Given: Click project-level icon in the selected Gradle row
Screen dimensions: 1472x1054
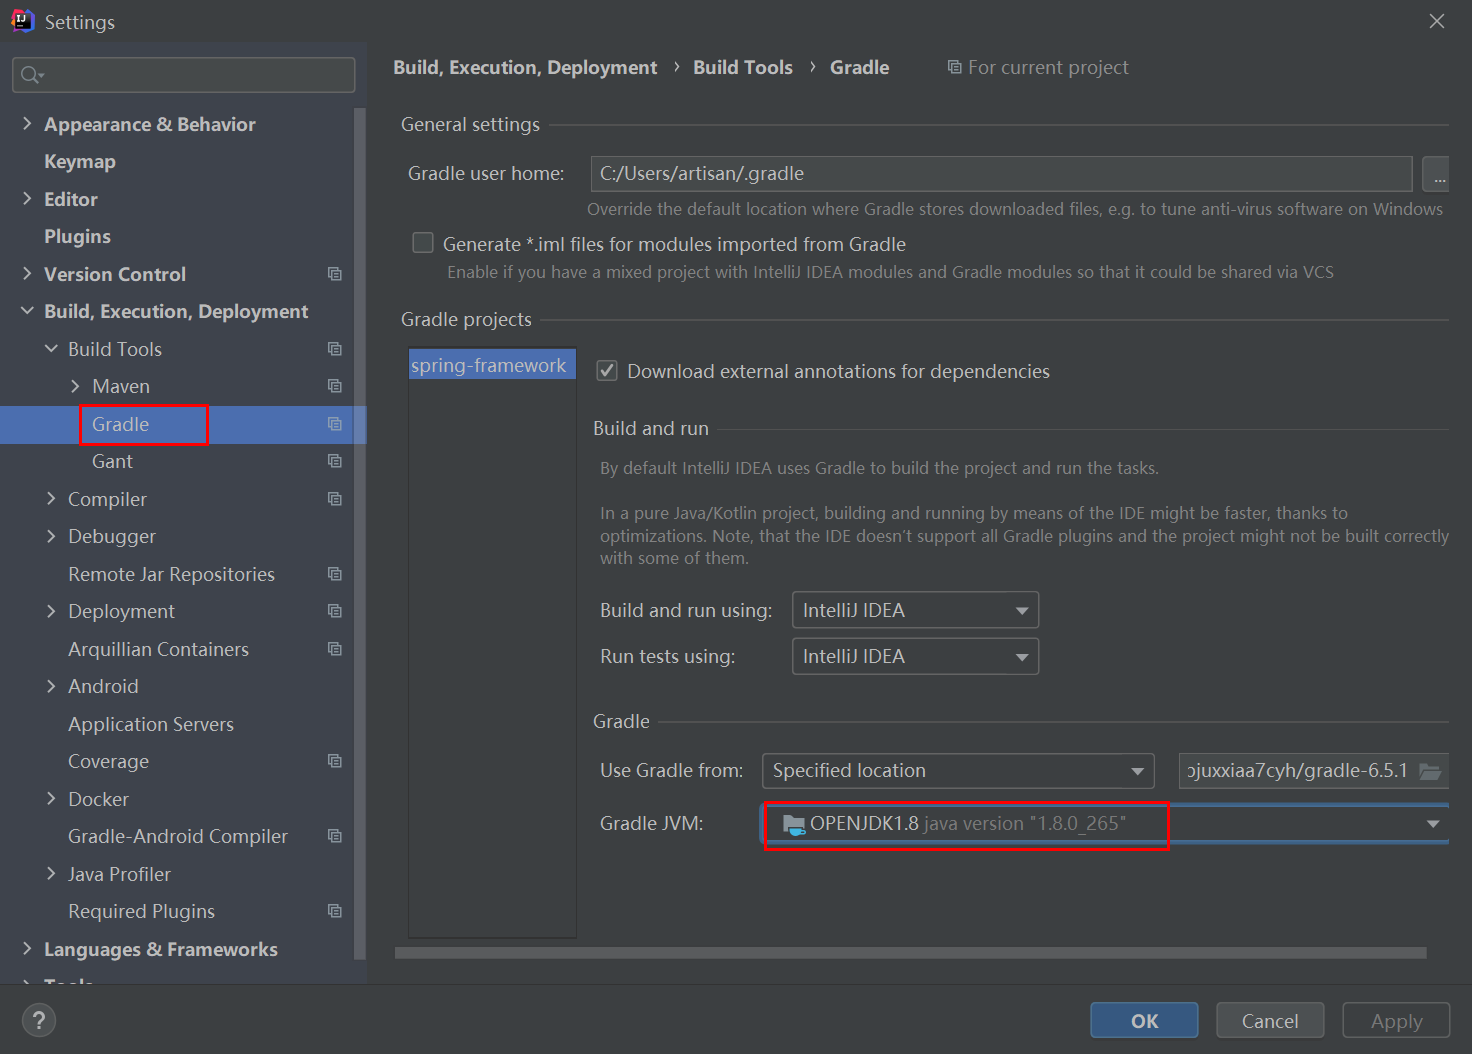Looking at the screenshot, I should point(335,424).
